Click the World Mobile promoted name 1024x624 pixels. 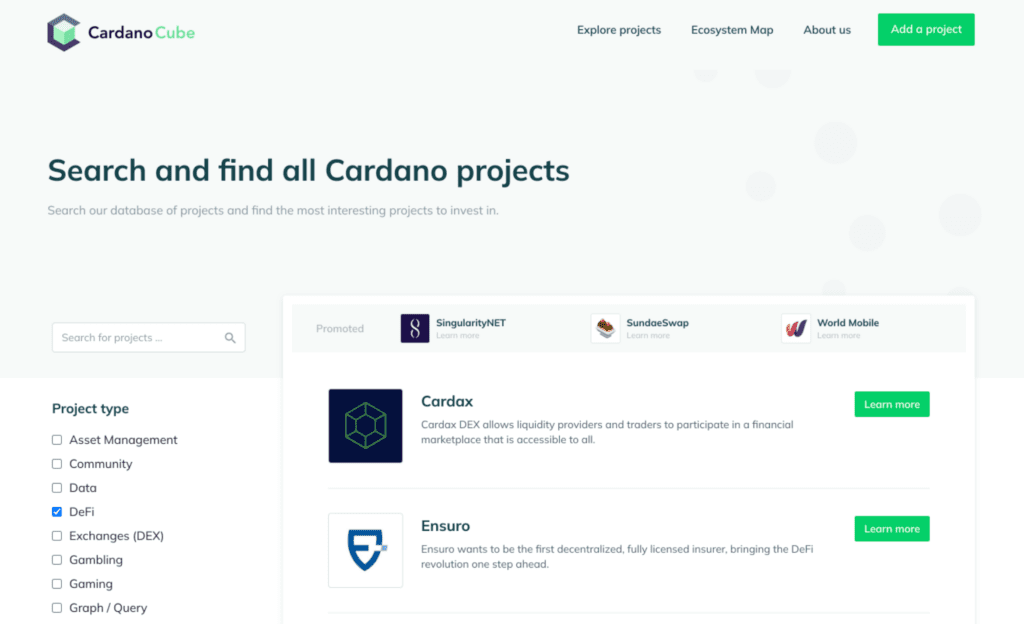tap(848, 322)
